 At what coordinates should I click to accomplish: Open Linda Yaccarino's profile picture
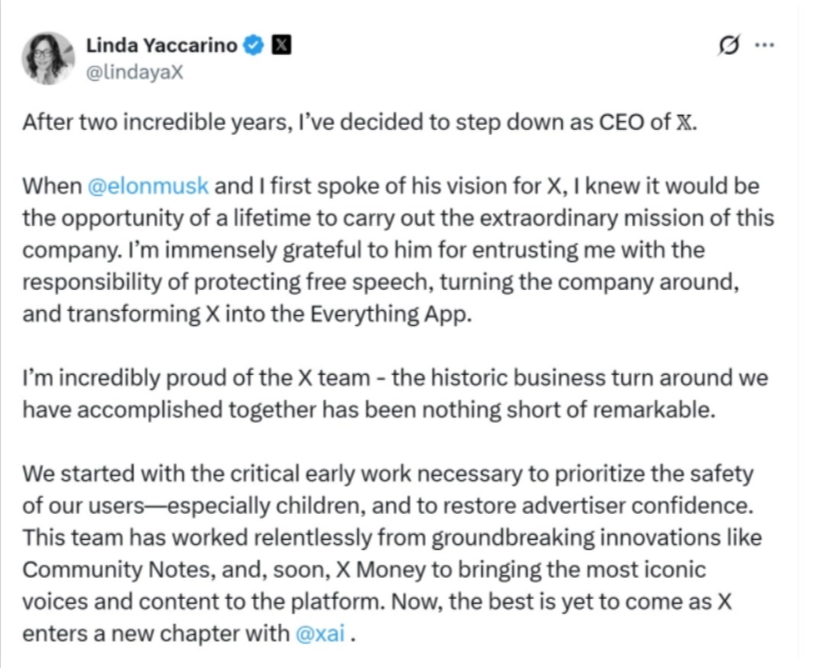pos(48,58)
